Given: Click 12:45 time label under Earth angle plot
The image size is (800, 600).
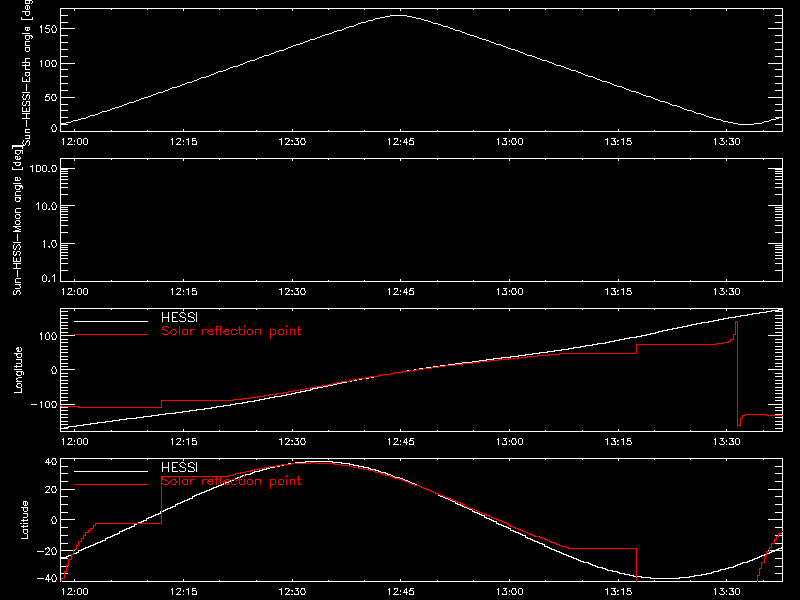Looking at the screenshot, I should tap(401, 142).
